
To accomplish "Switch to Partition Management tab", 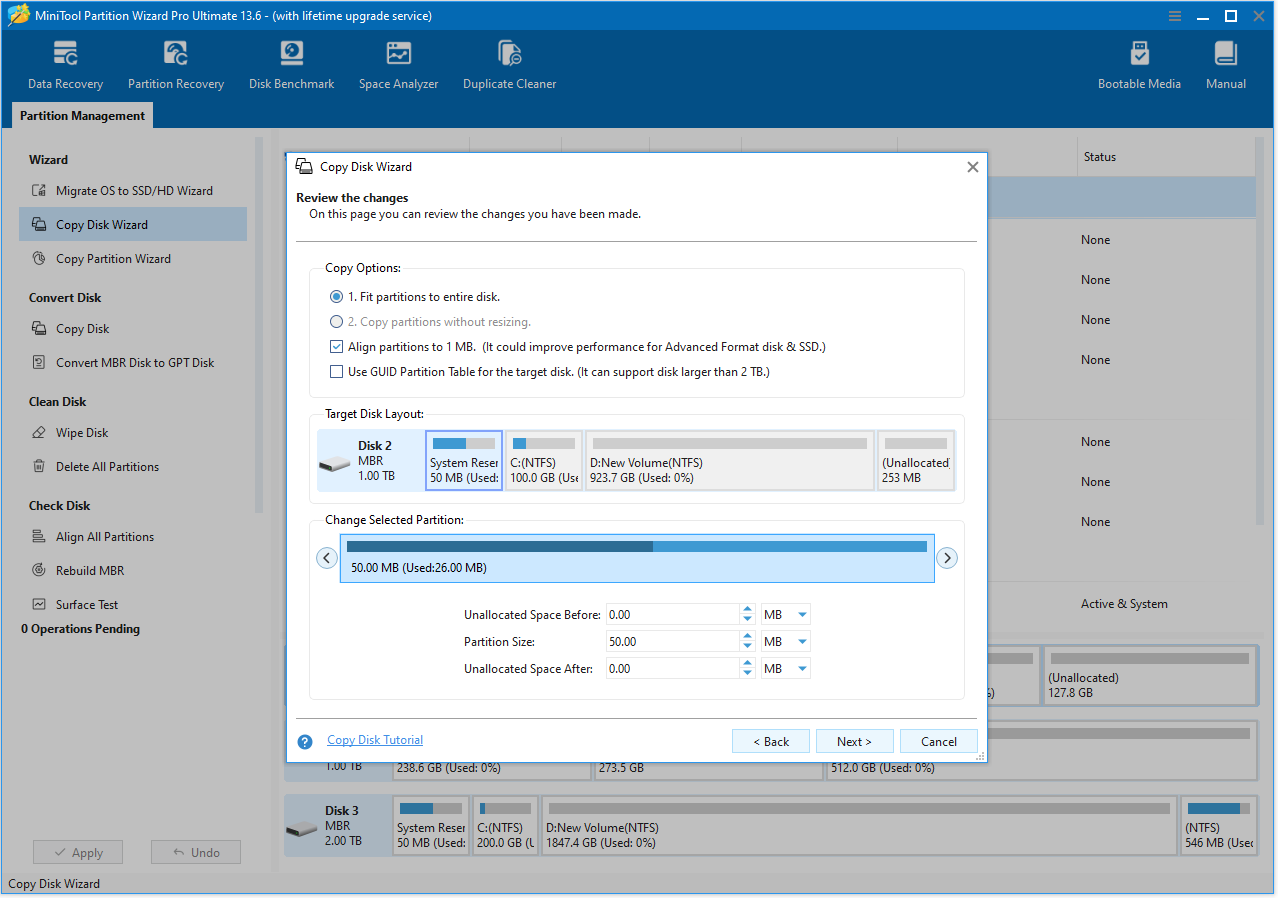I will [x=82, y=116].
